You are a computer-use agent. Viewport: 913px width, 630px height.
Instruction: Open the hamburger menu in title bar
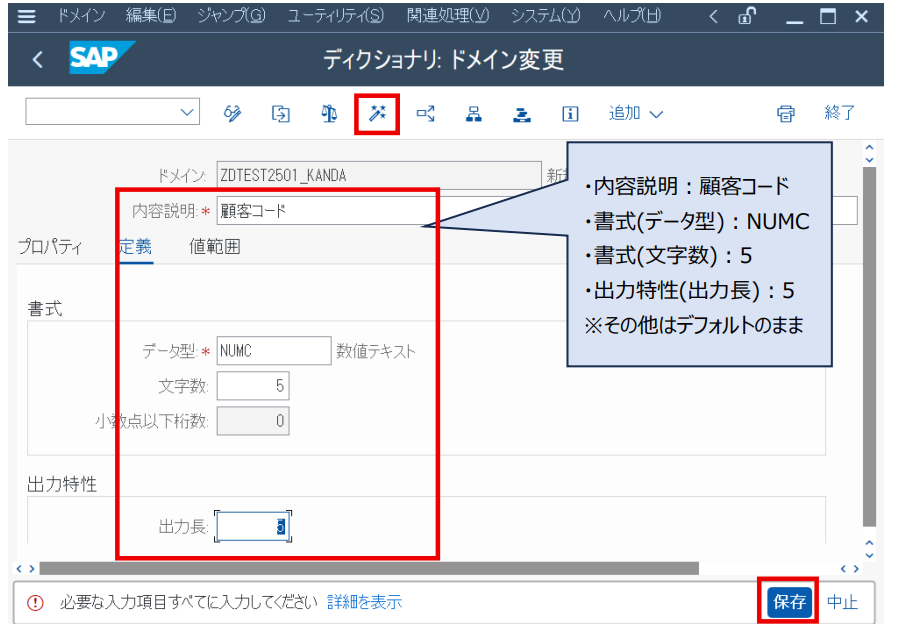point(27,16)
